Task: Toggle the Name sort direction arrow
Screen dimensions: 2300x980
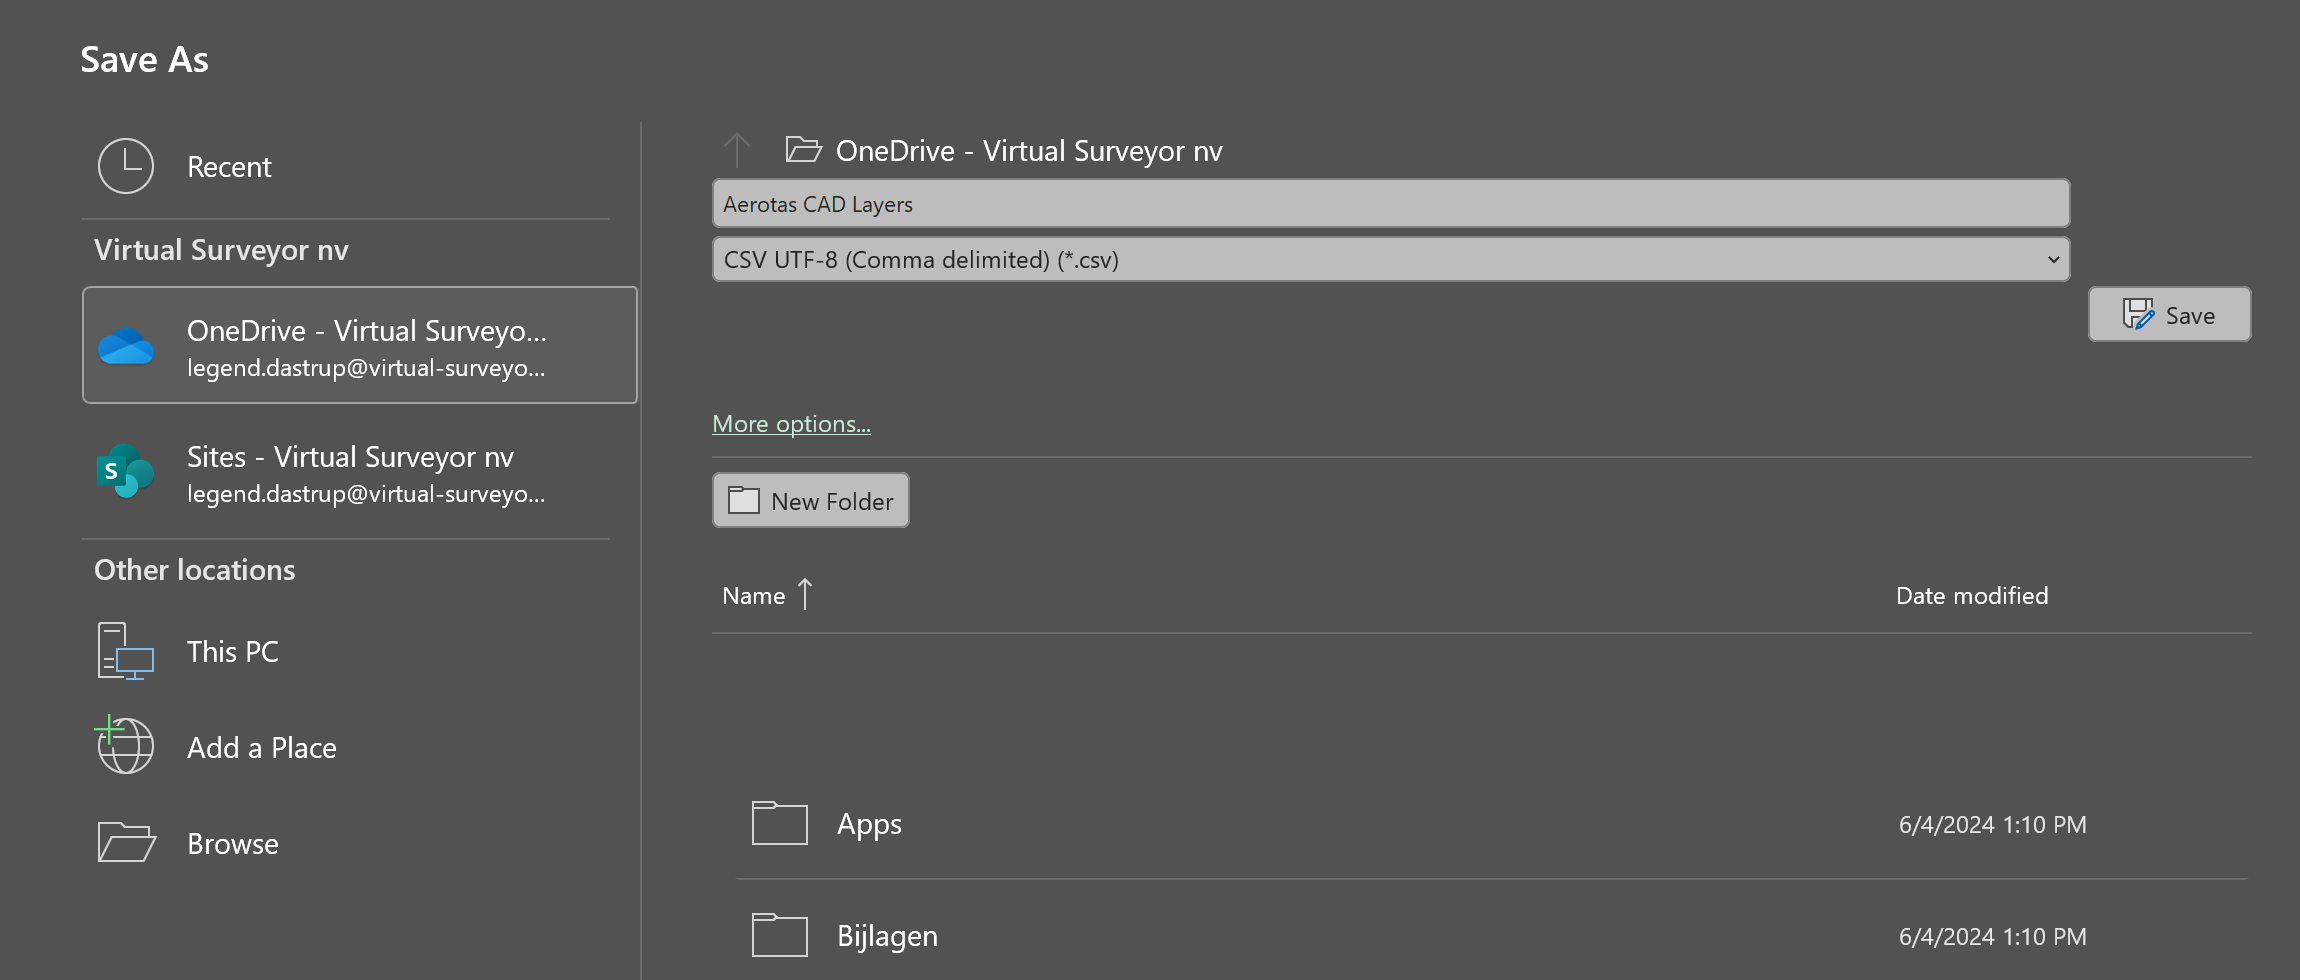Action: pyautogui.click(x=805, y=594)
